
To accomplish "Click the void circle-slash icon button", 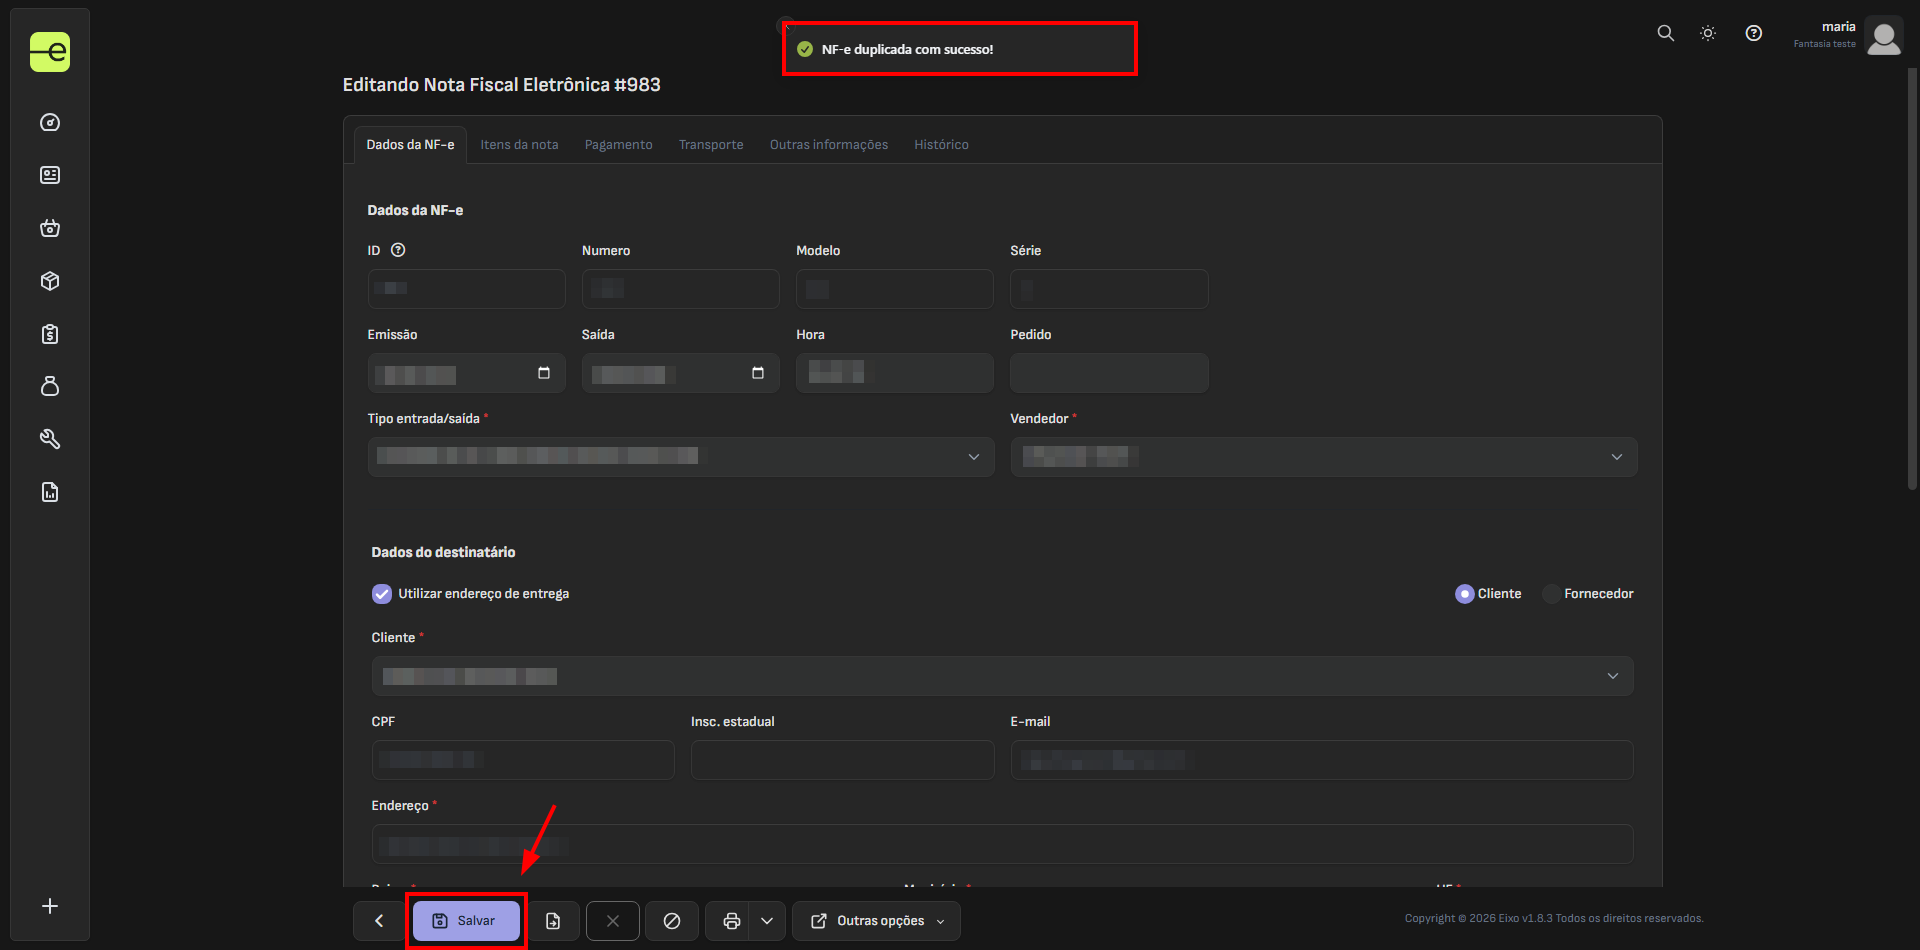I will [x=672, y=921].
